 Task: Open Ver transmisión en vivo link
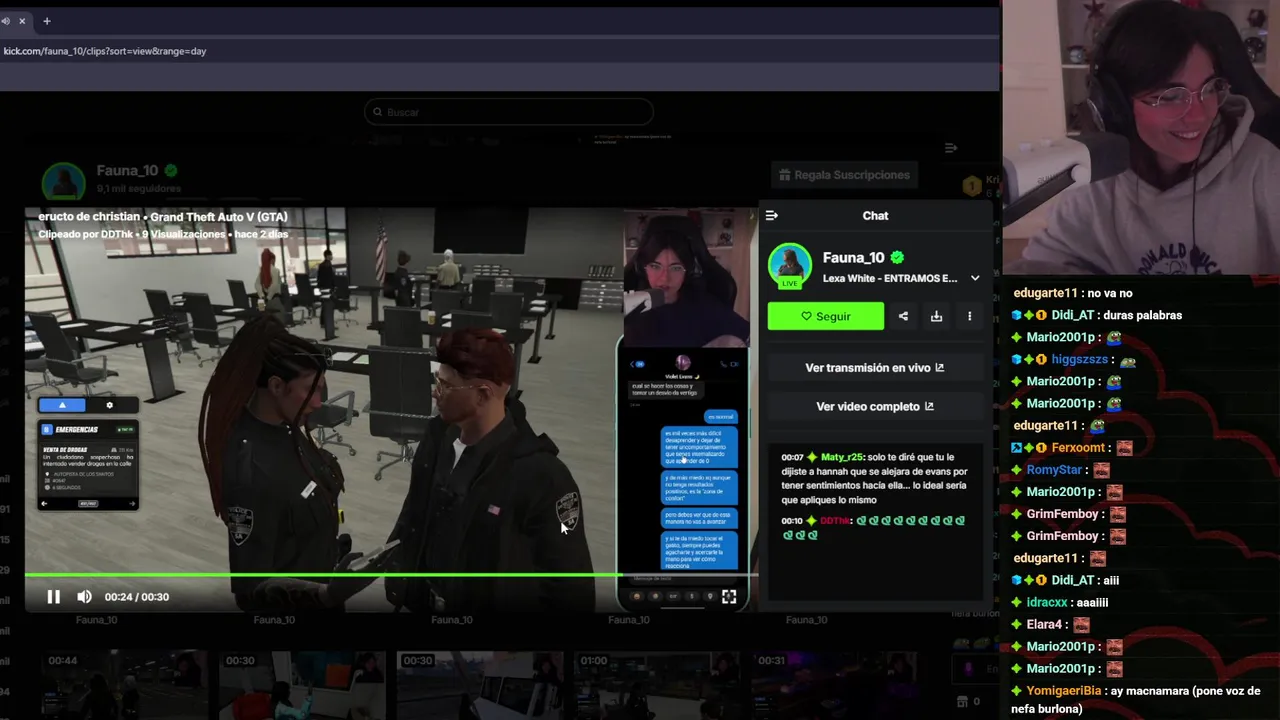pos(875,368)
